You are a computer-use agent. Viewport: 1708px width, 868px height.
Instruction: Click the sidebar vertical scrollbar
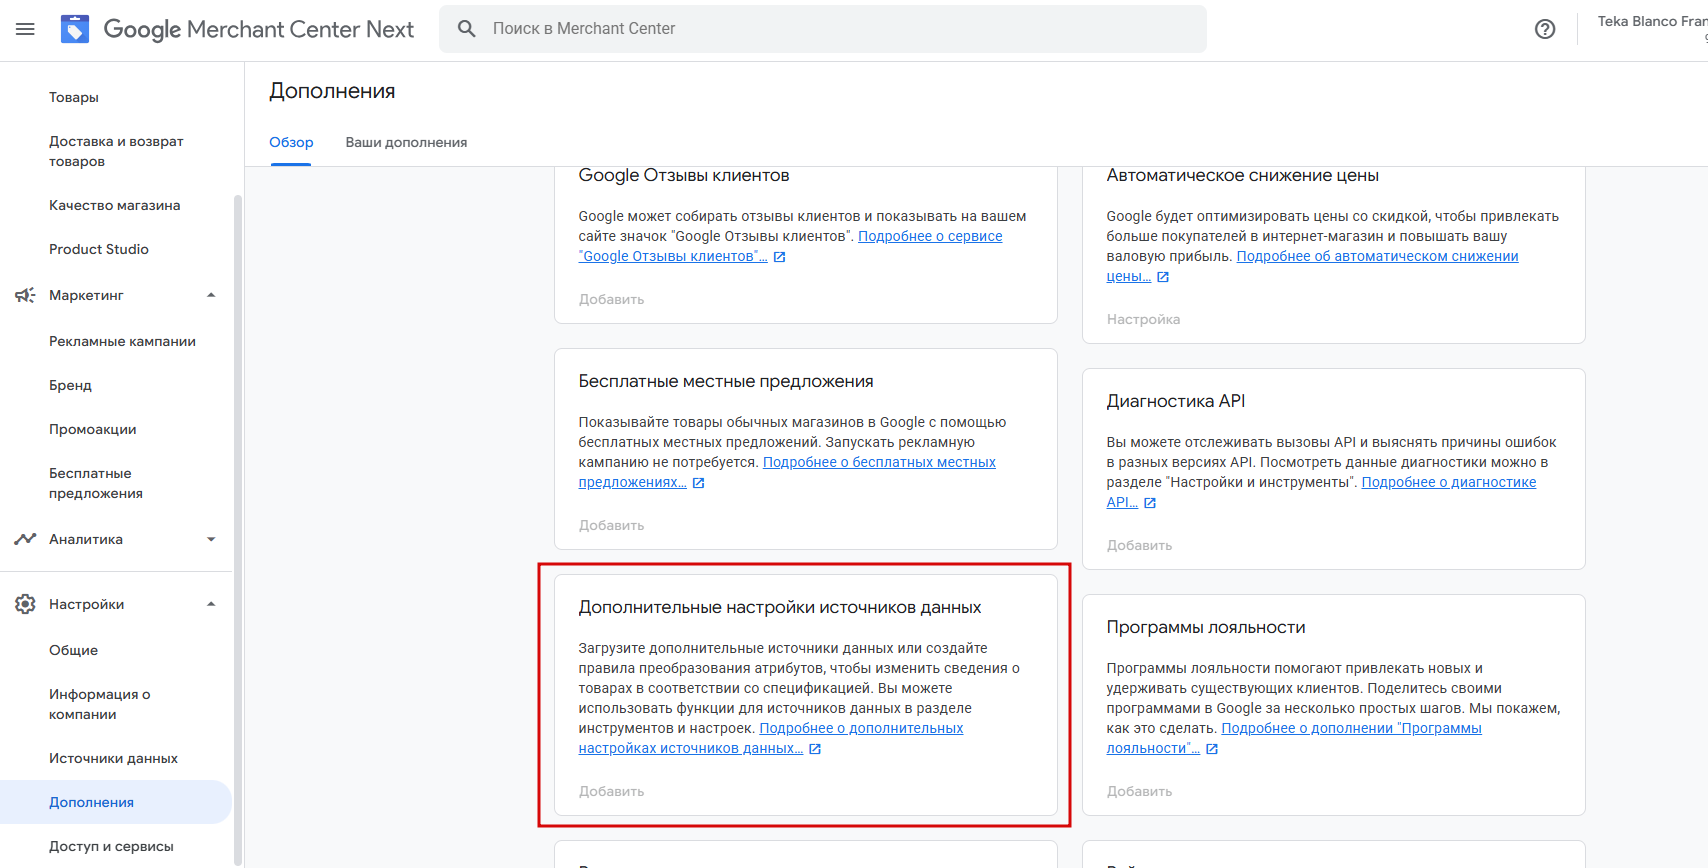[x=238, y=500]
